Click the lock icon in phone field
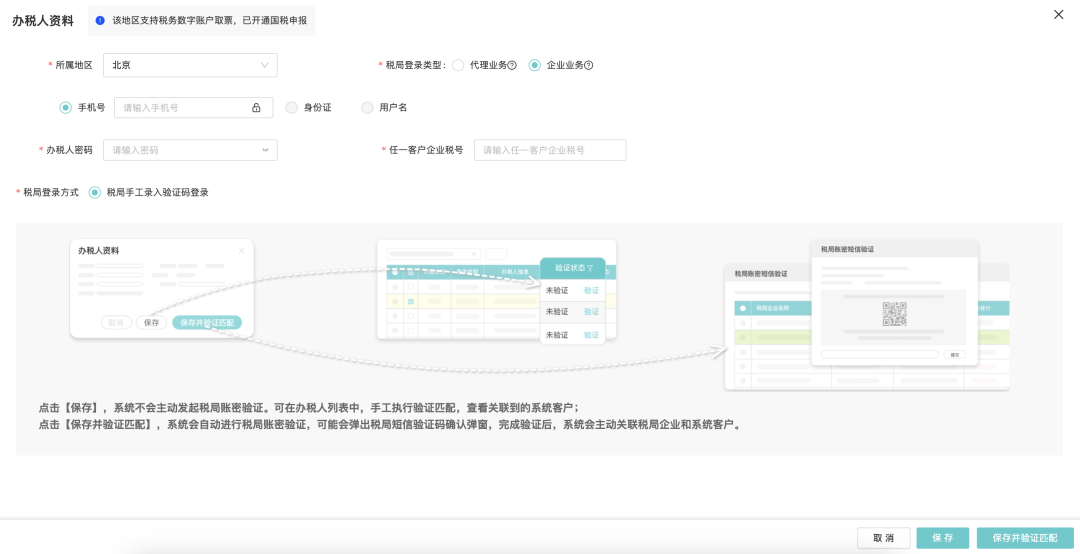This screenshot has width=1080, height=554. click(x=256, y=108)
